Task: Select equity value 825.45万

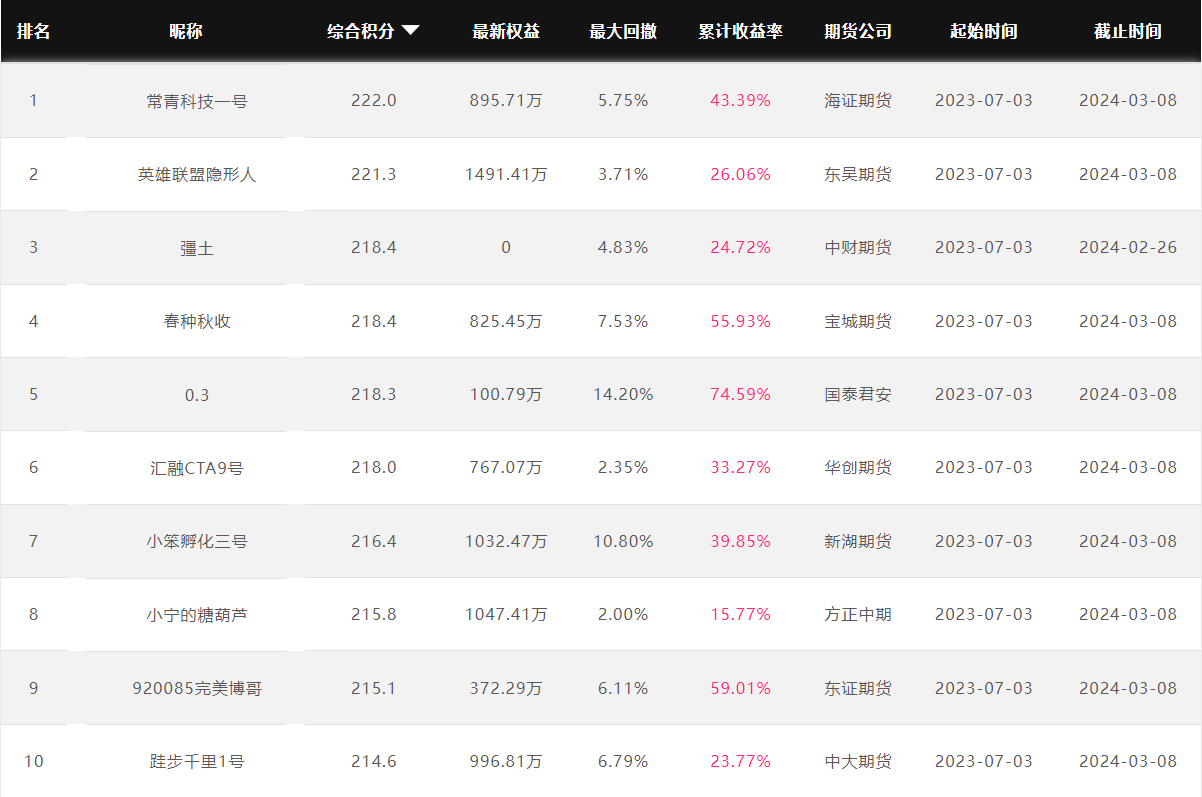Action: pyautogui.click(x=506, y=321)
